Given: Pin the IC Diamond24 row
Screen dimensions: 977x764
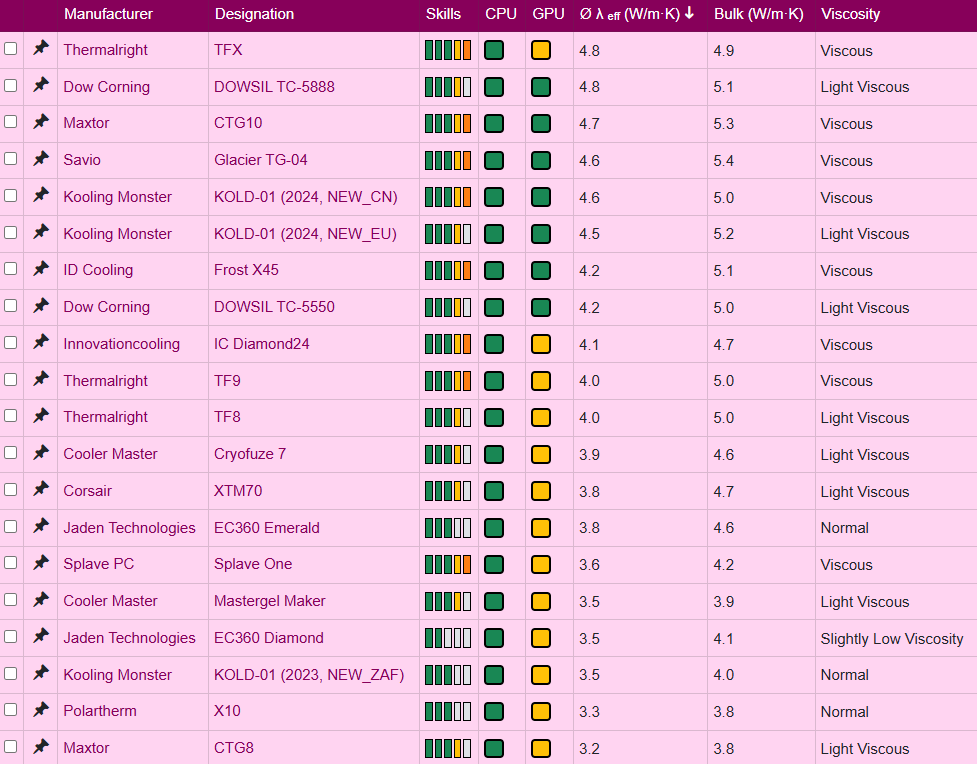Looking at the screenshot, I should [x=41, y=342].
